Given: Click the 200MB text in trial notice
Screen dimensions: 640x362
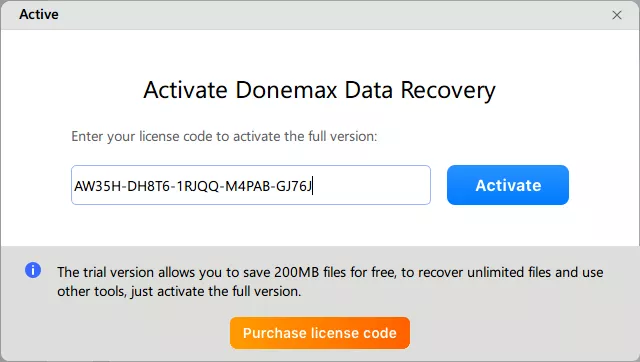Looking at the screenshot, I should click(296, 272).
